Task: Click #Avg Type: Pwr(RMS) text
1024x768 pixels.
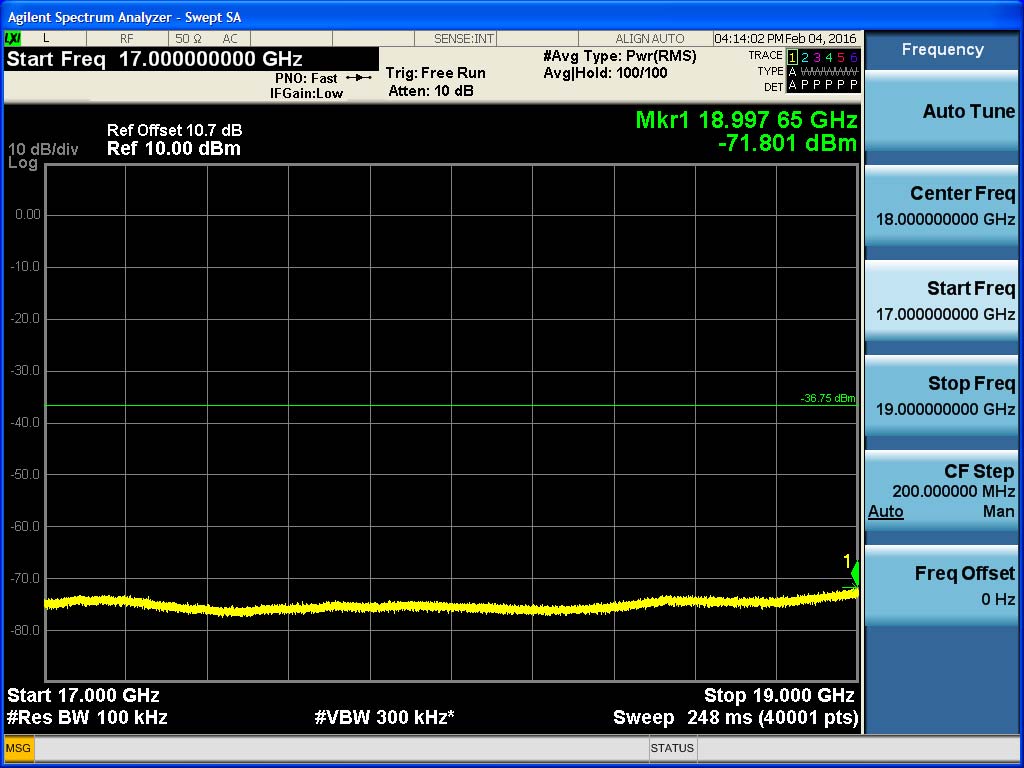Action: click(620, 57)
